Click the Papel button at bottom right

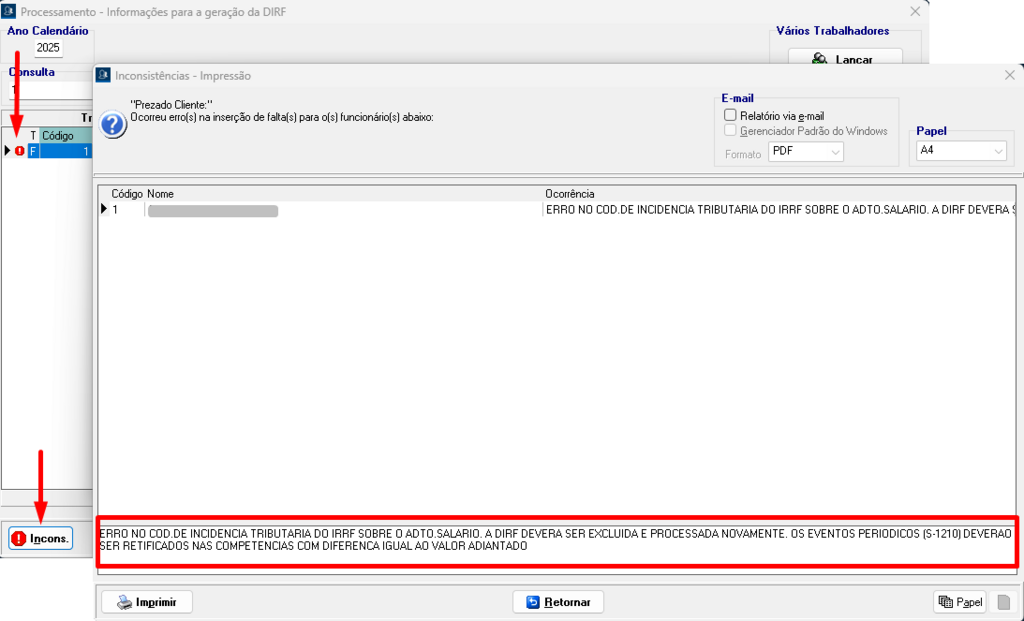pos(959,602)
